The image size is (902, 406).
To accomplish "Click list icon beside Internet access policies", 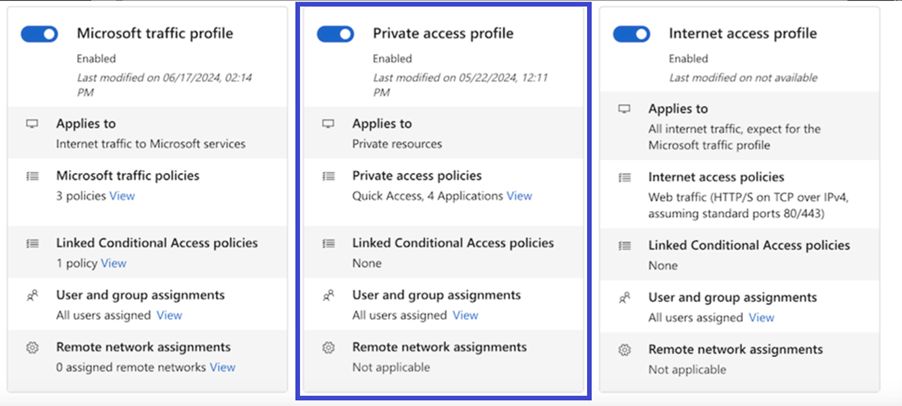I will coord(624,178).
